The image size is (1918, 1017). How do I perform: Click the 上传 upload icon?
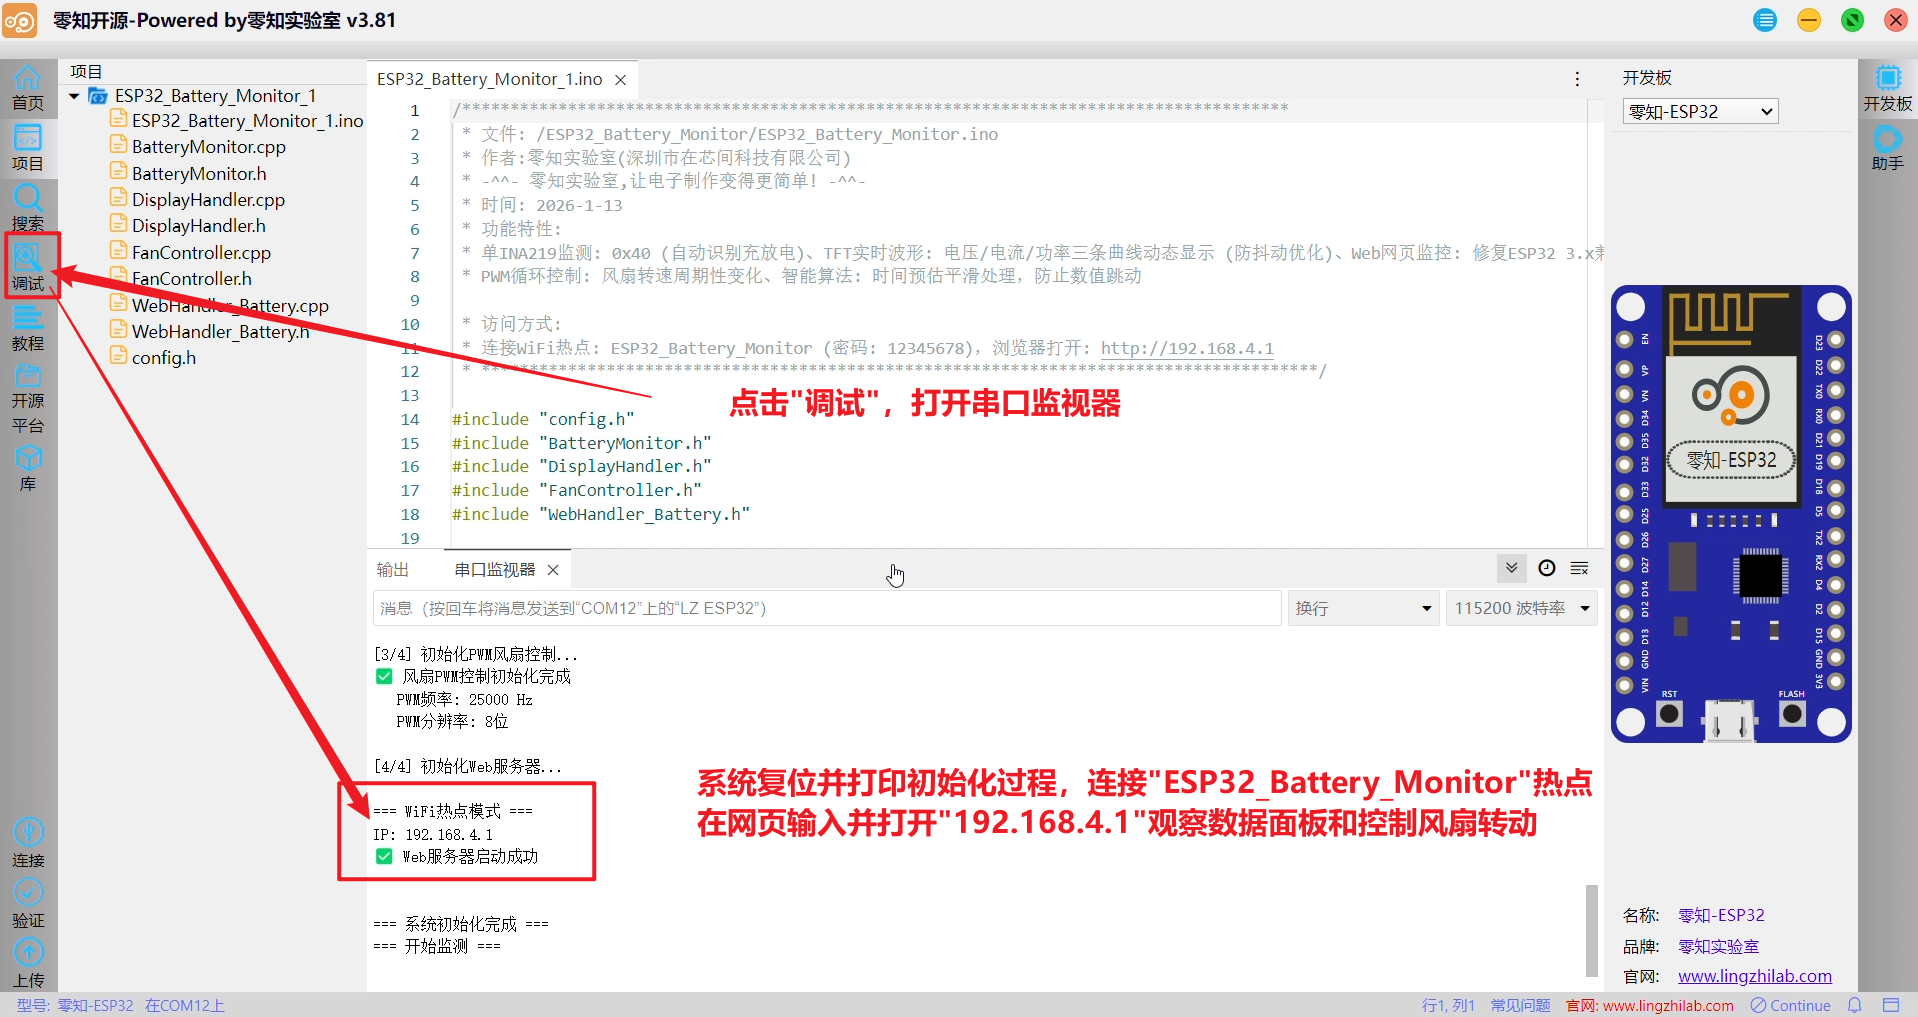[28, 964]
